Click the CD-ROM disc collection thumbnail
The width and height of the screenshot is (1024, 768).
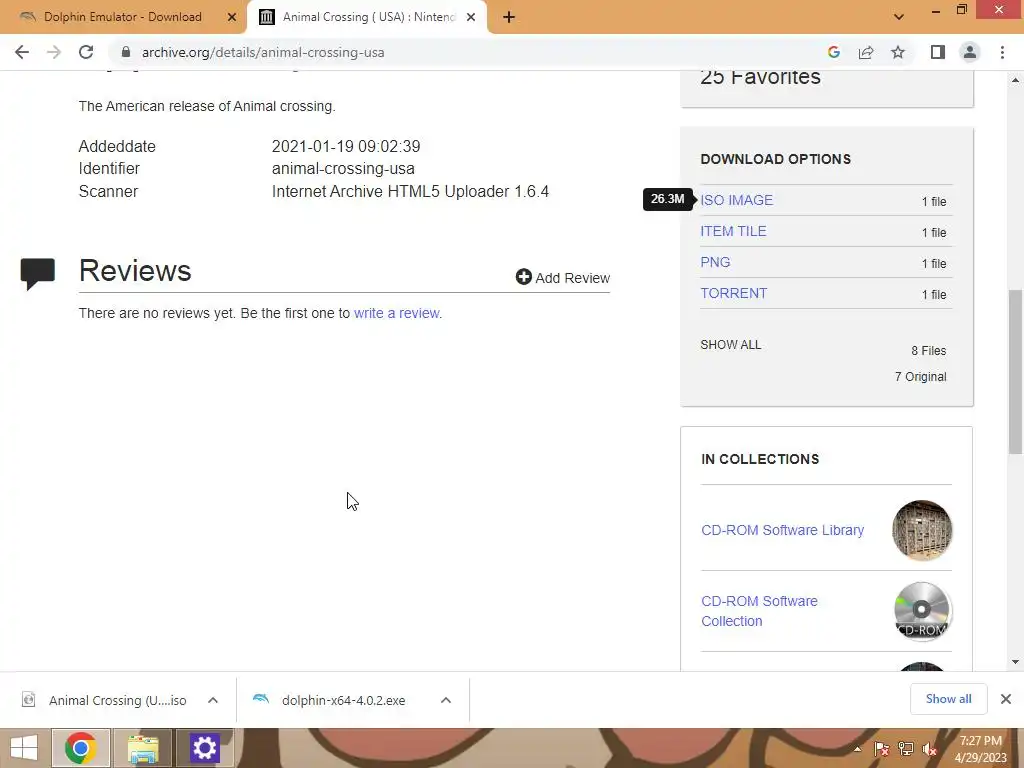click(x=921, y=611)
